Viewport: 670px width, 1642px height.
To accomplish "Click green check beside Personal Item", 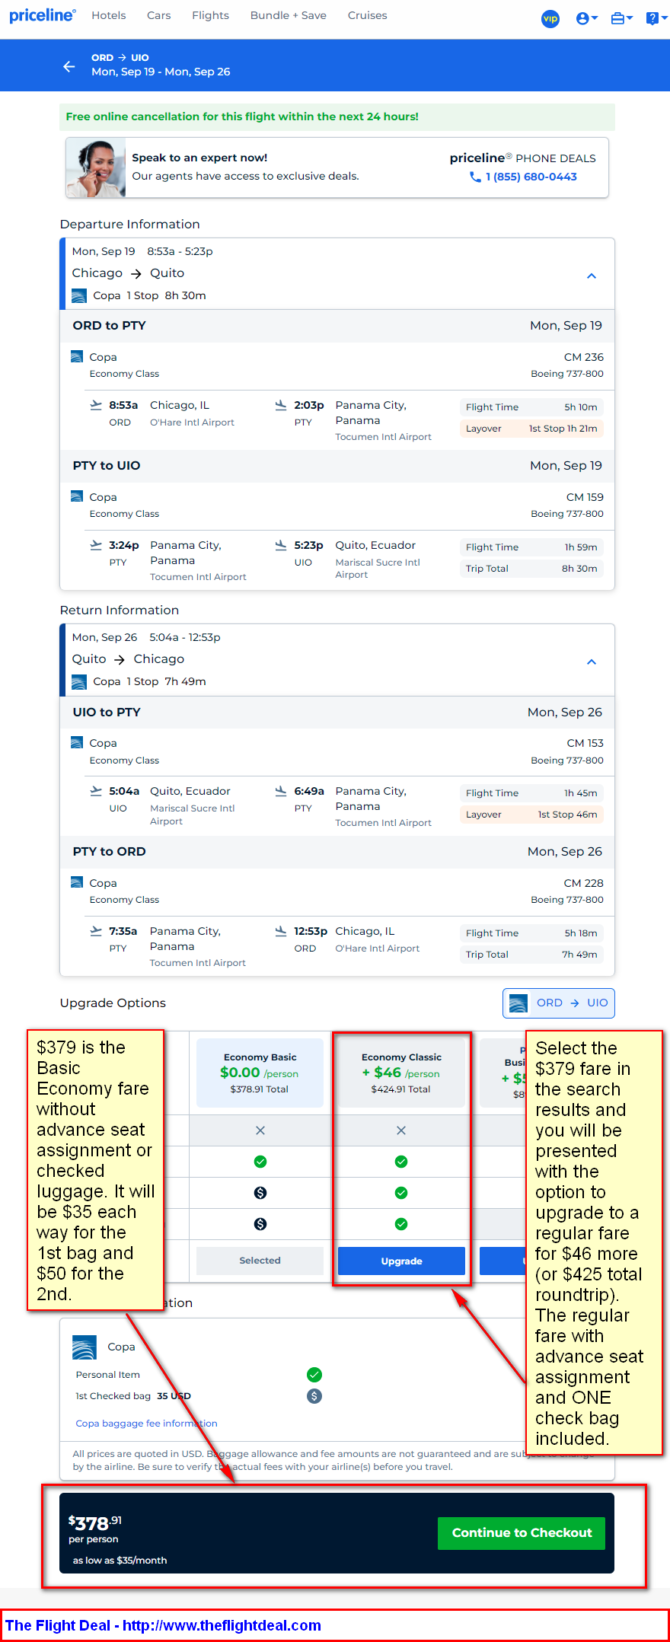I will pyautogui.click(x=314, y=1375).
